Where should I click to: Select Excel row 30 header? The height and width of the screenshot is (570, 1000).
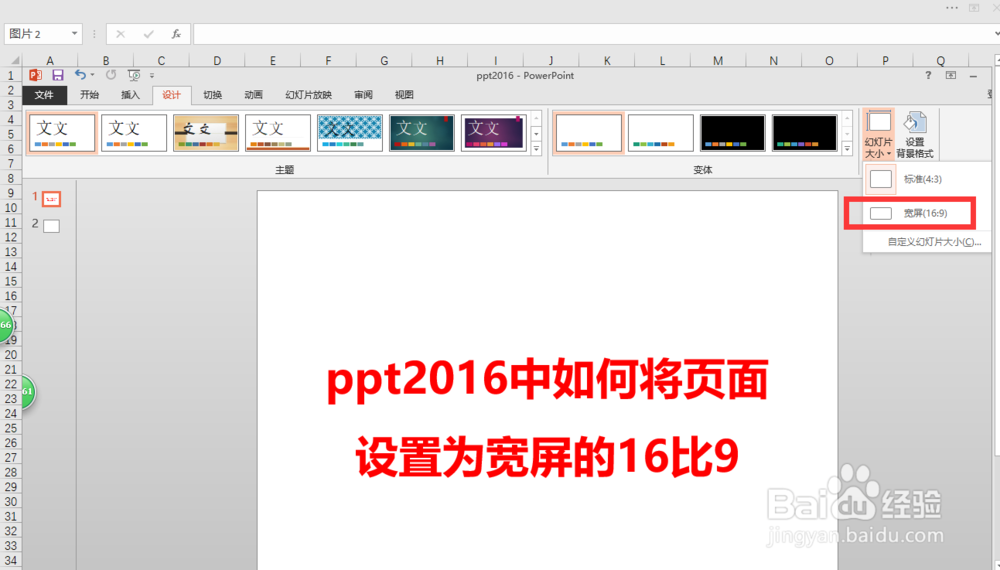(x=11, y=501)
